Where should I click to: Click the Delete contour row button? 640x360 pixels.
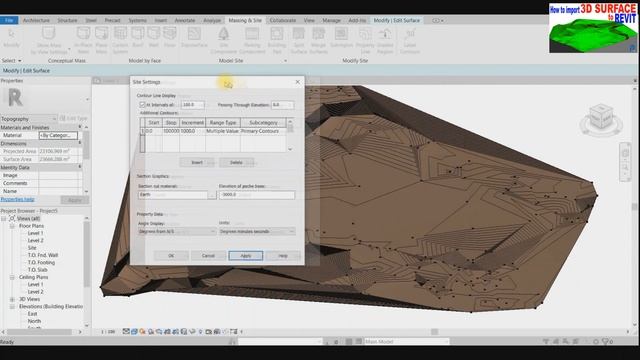pos(236,162)
